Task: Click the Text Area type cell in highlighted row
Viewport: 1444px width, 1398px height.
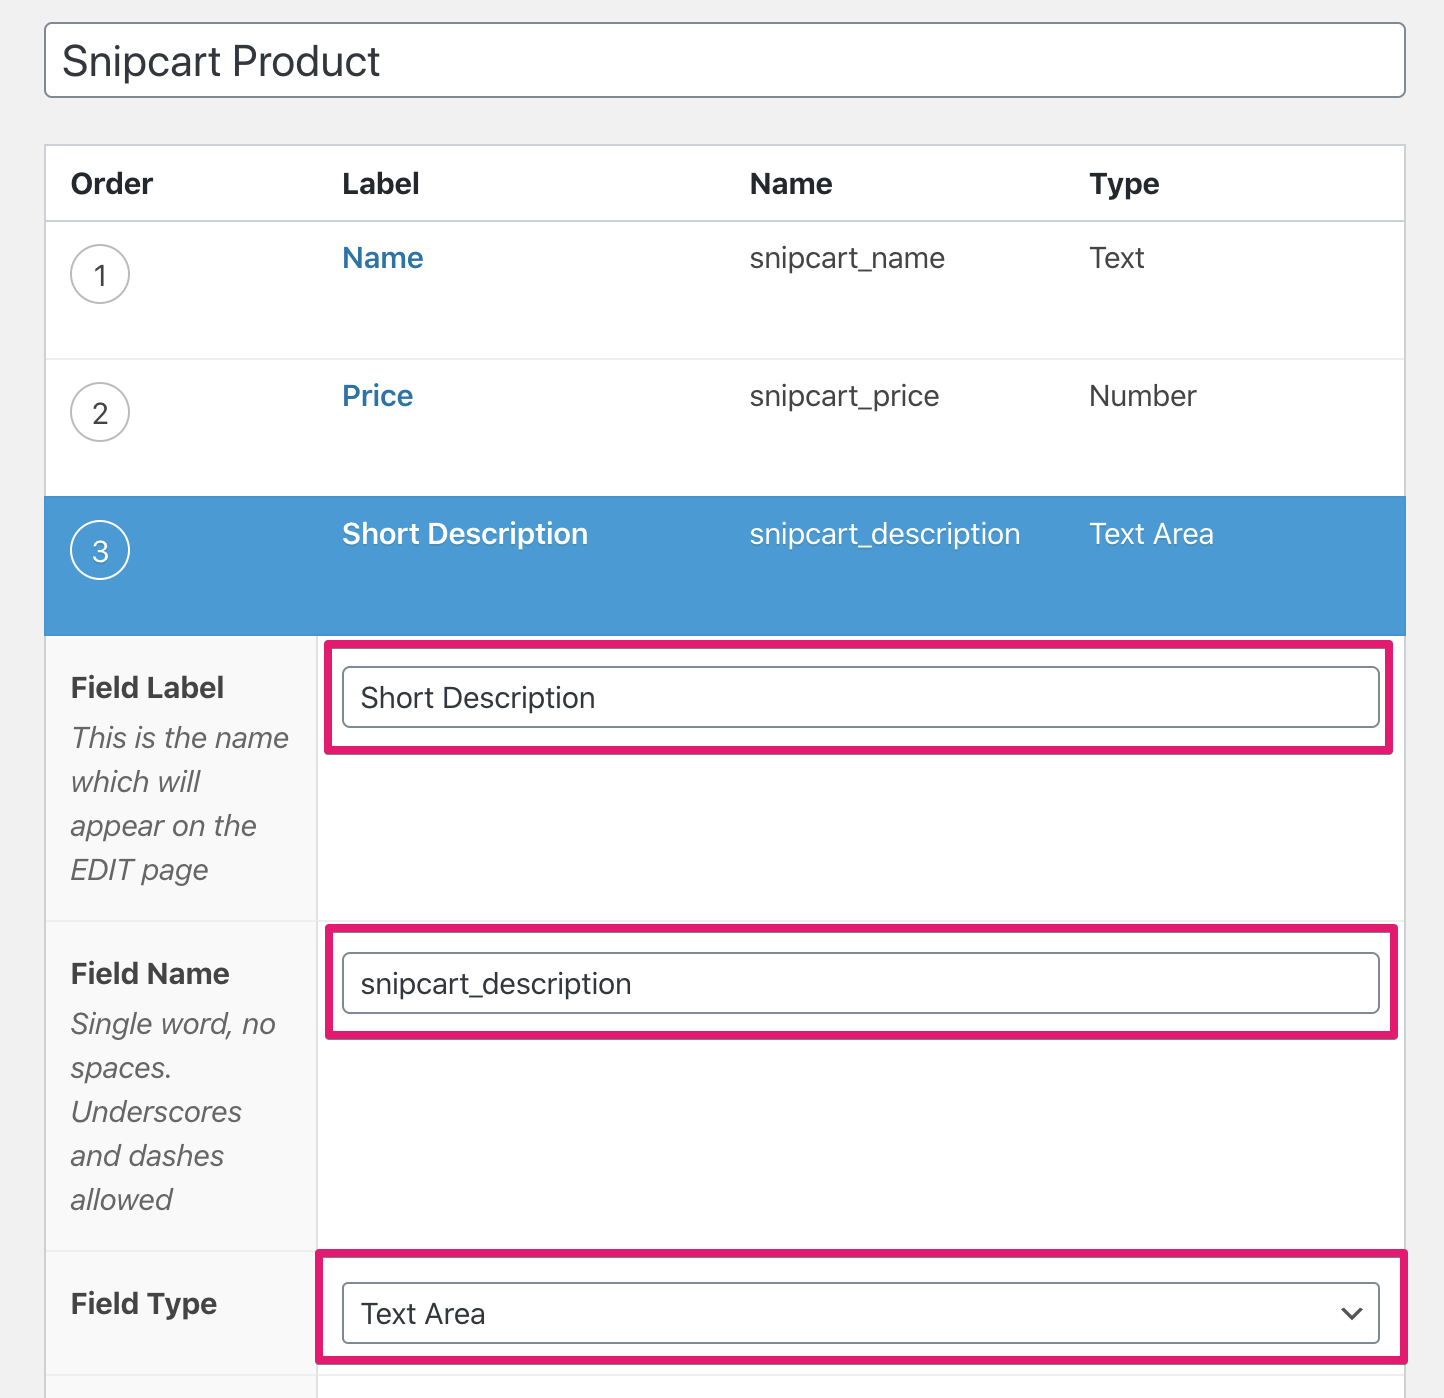Action: [1152, 534]
